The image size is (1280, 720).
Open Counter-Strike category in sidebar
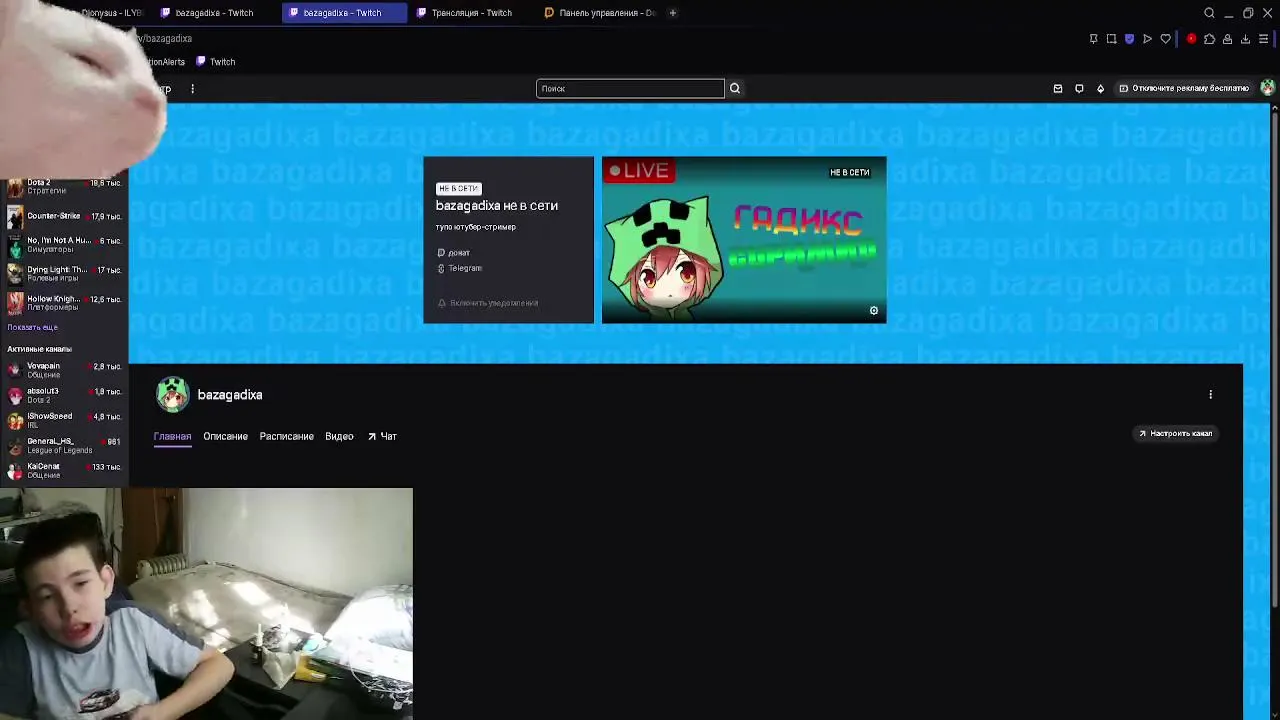pos(64,216)
